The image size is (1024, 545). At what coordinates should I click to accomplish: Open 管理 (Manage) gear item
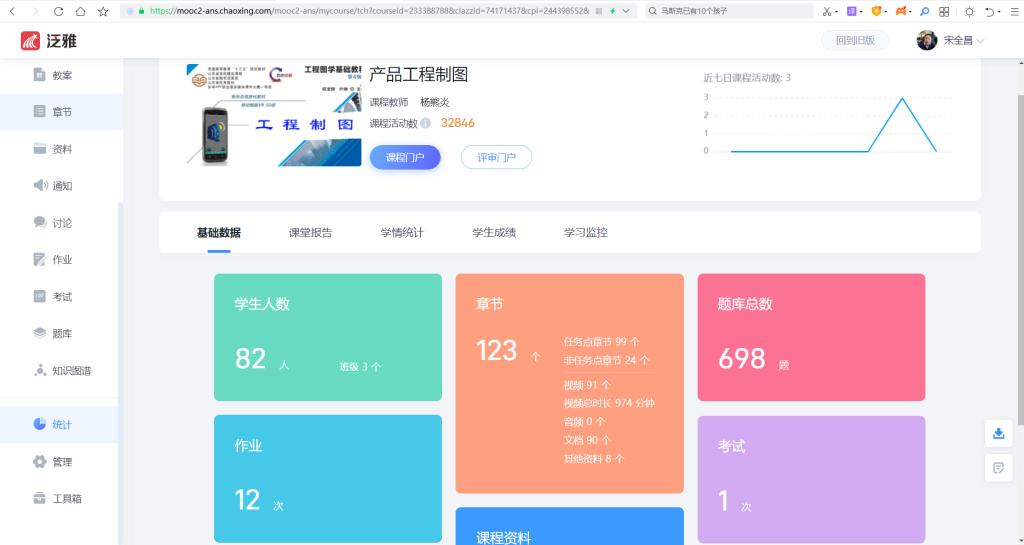click(60, 462)
